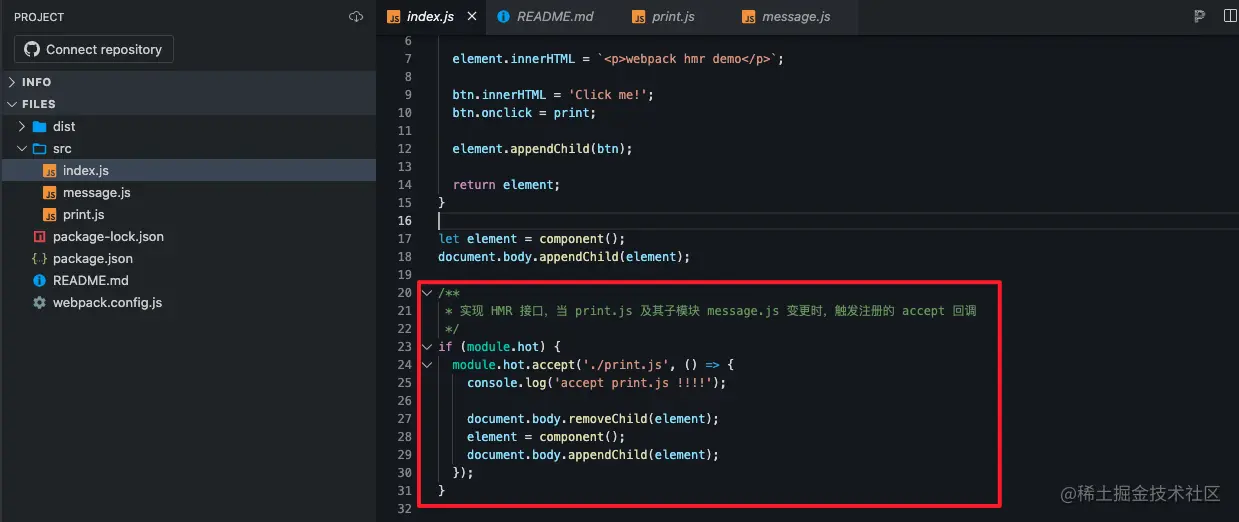Fold the comment block at line 20
Screen dimensions: 1239x522
tap(427, 293)
